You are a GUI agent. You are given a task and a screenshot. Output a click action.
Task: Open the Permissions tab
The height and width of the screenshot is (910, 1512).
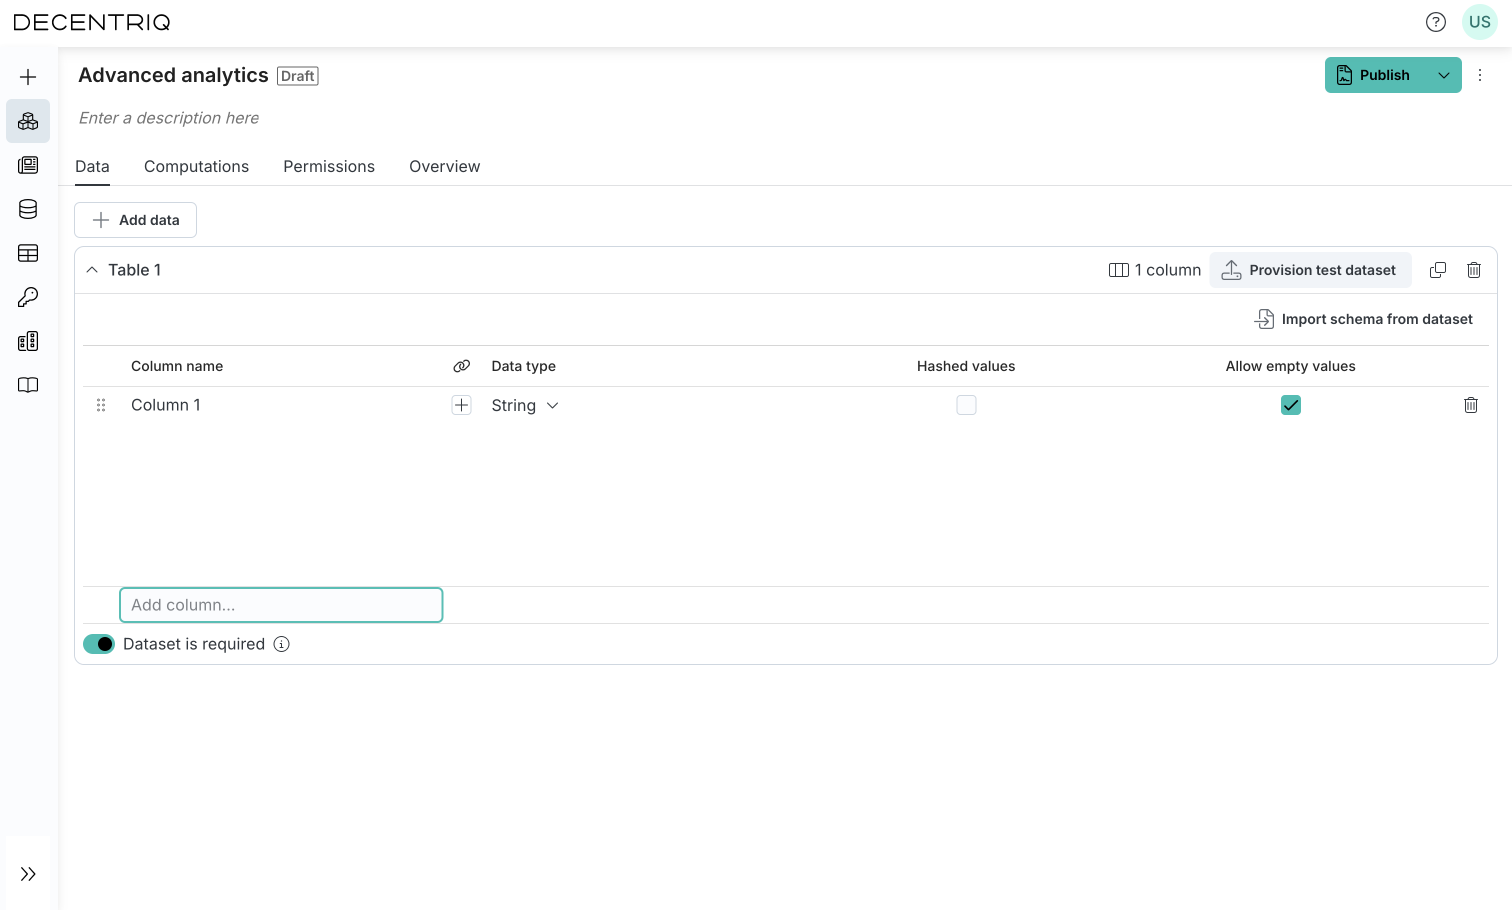[x=328, y=166]
